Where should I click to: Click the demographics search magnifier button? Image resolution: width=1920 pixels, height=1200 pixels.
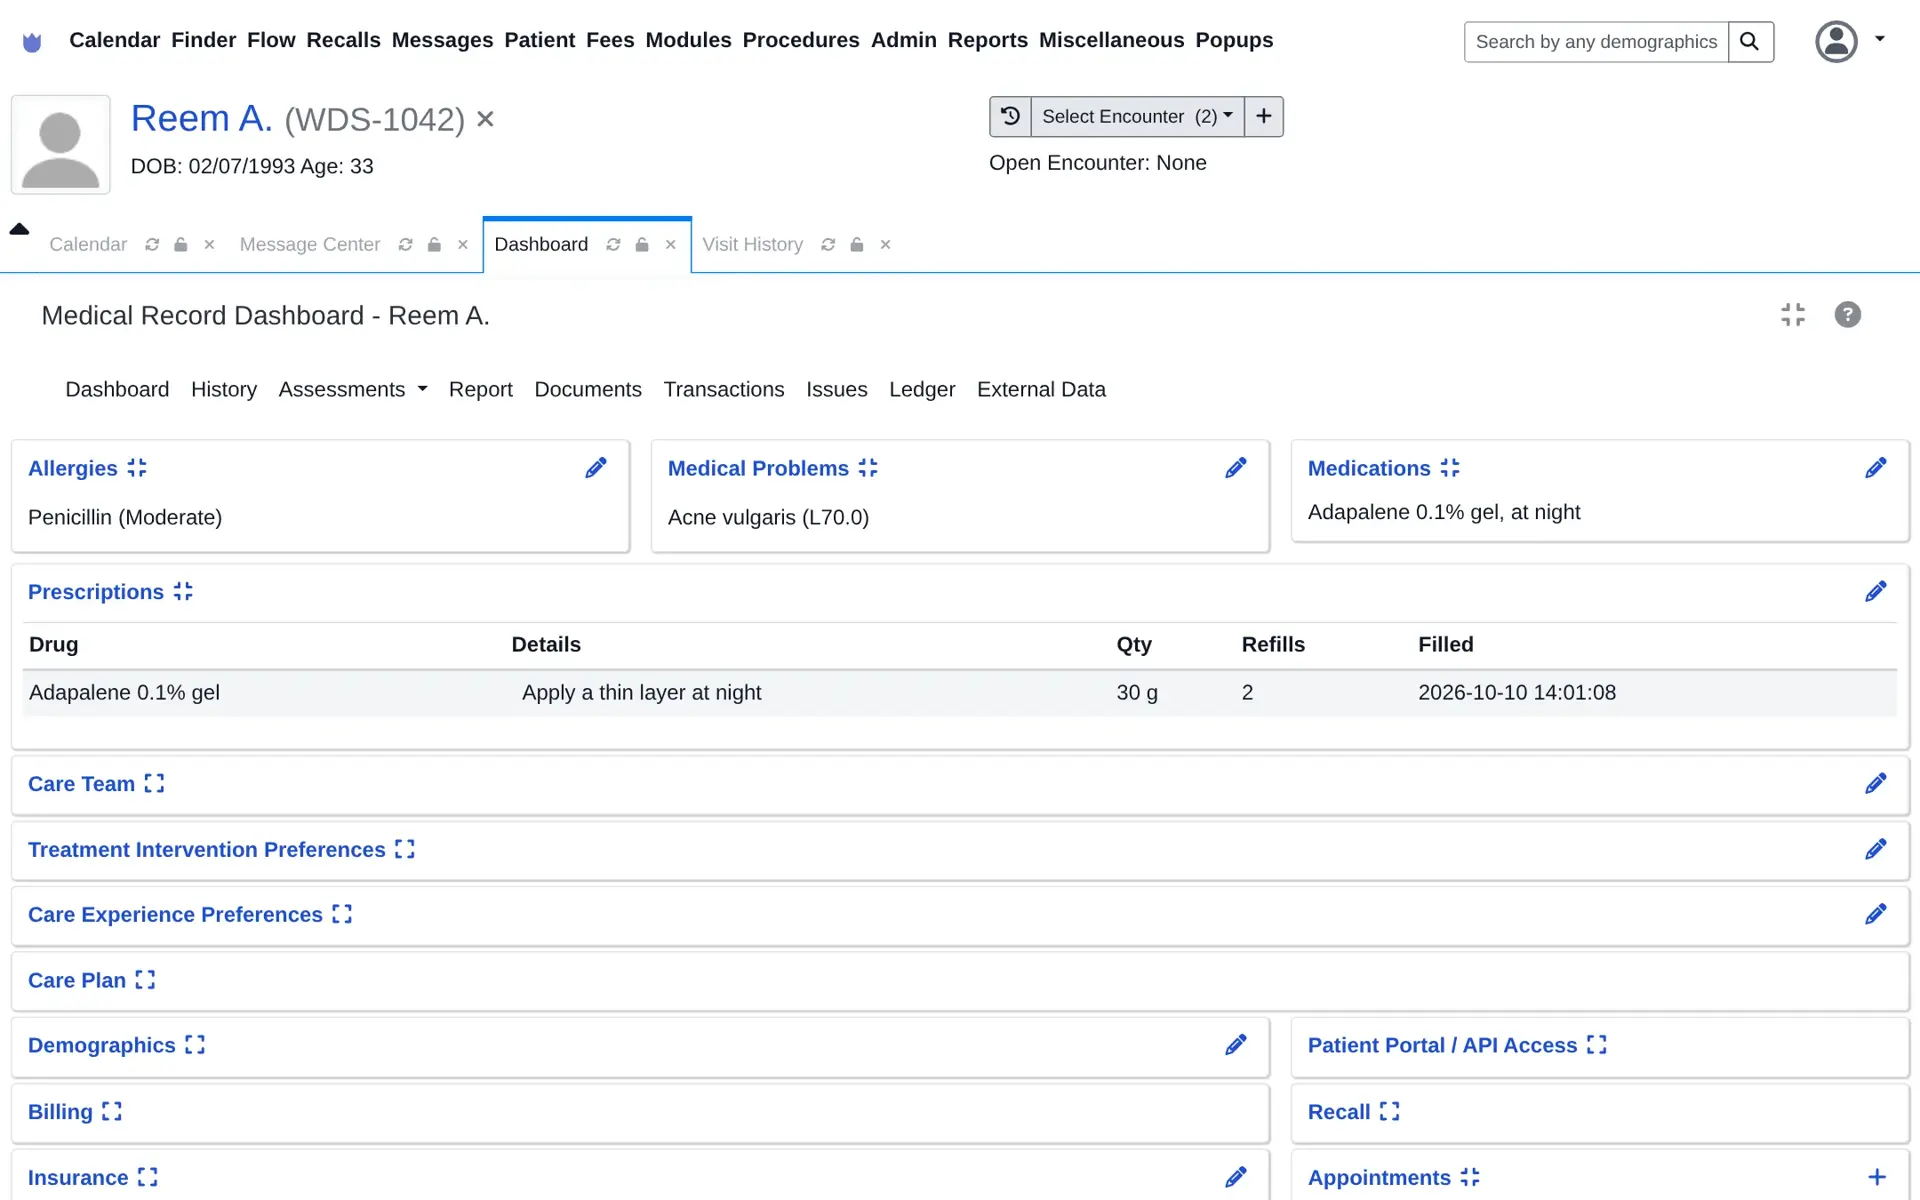coord(1750,42)
